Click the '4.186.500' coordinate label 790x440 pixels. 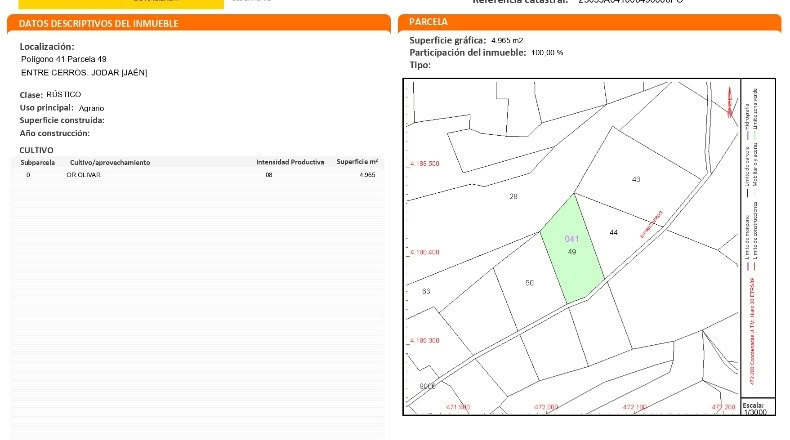pyautogui.click(x=424, y=164)
